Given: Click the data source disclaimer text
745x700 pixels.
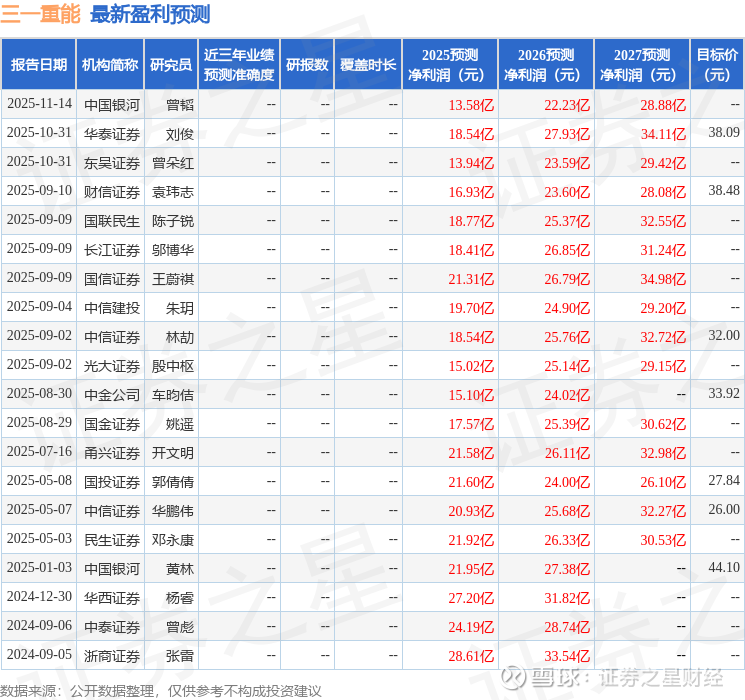Looking at the screenshot, I should pyautogui.click(x=161, y=690).
